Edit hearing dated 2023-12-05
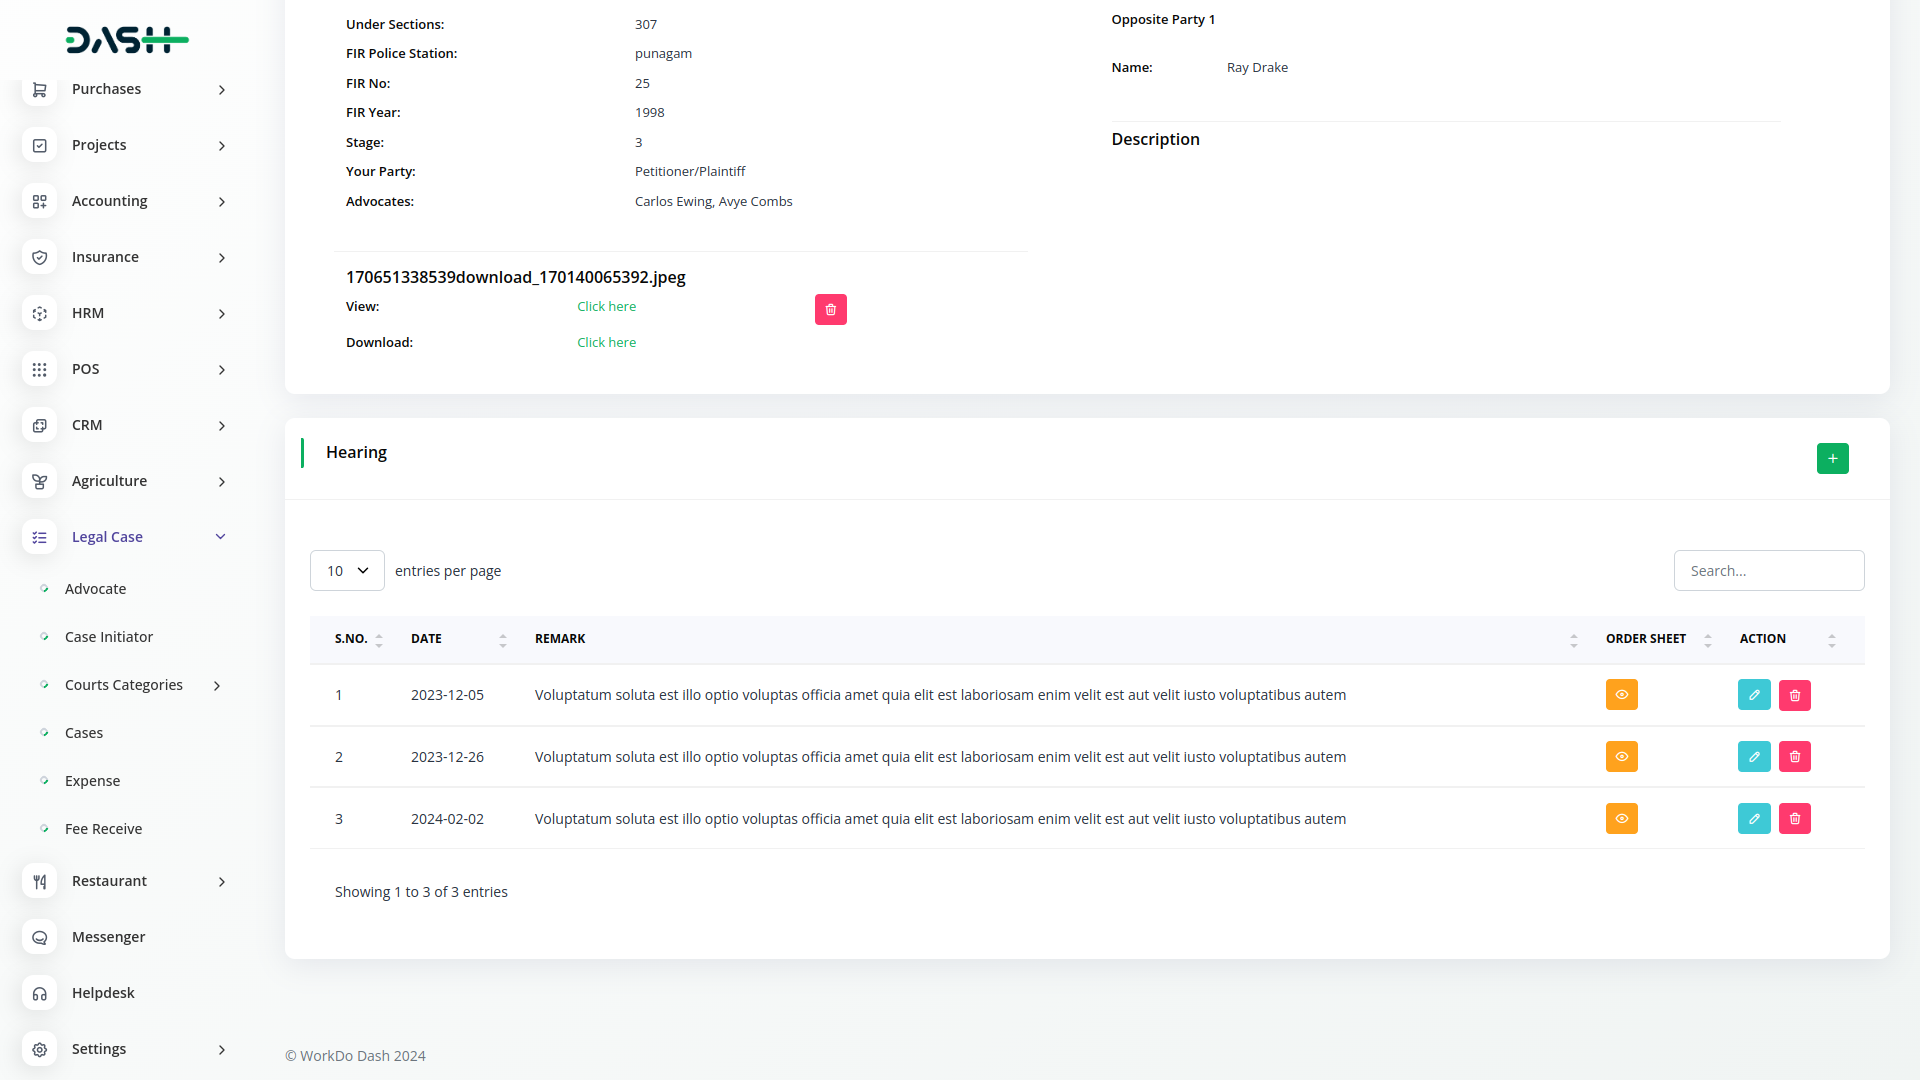Viewport: 1920px width, 1080px height. point(1754,695)
